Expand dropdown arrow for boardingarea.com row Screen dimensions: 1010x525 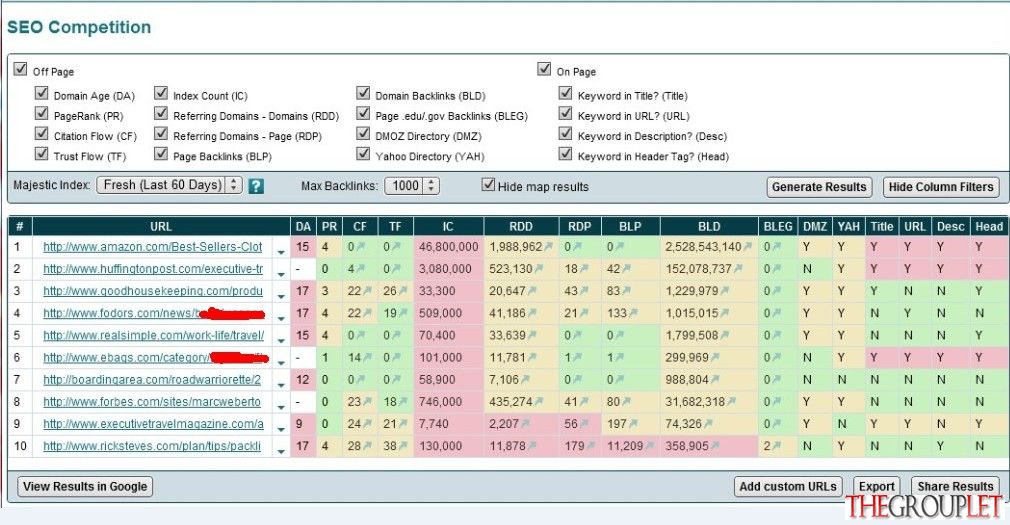281,385
